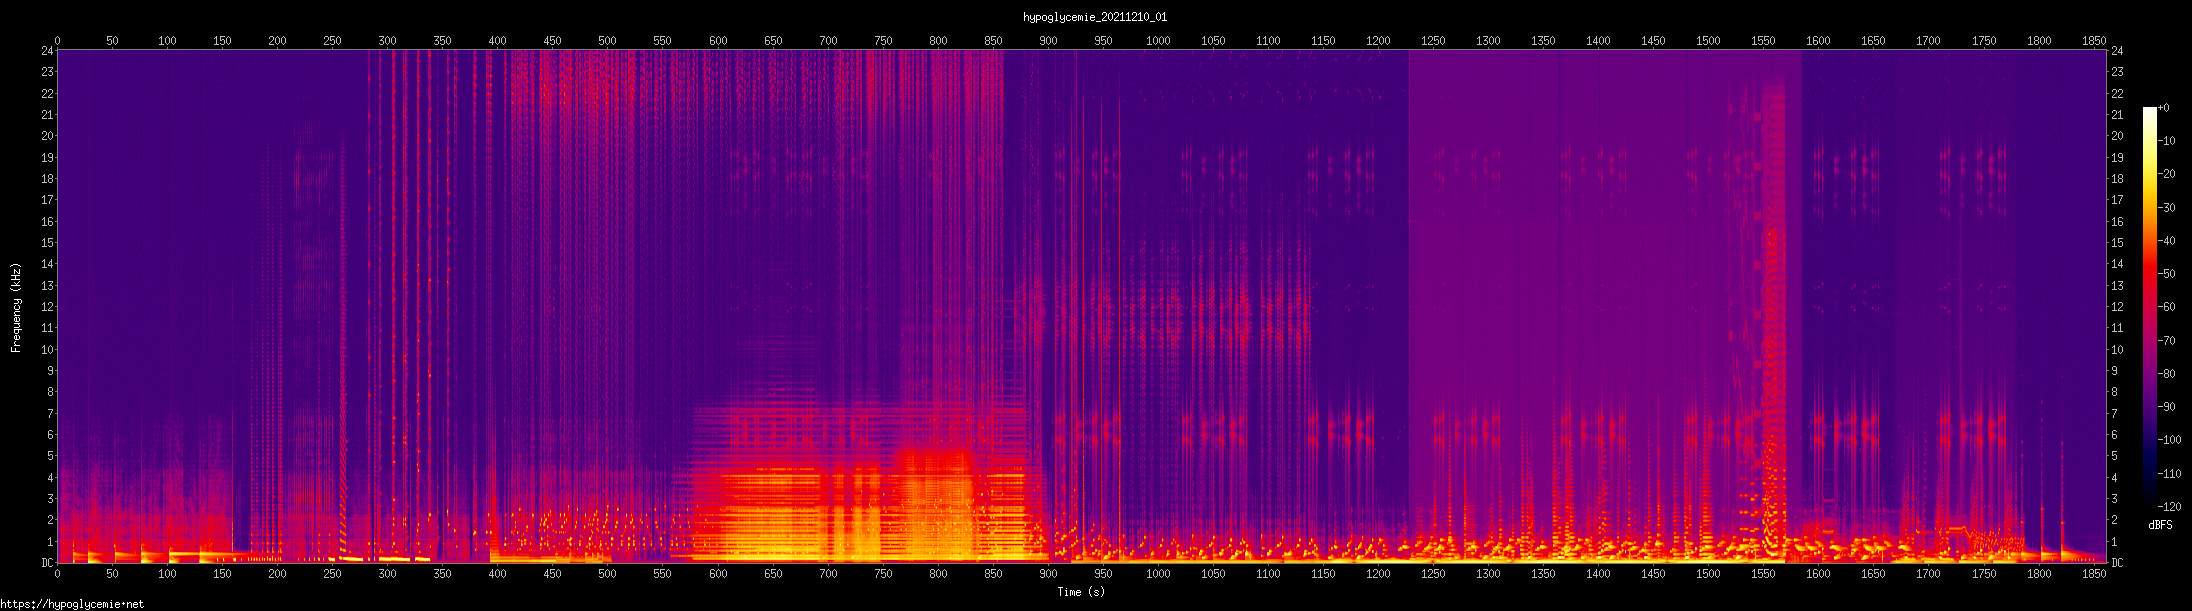The width and height of the screenshot is (2192, 611).
Task: Click the "Frequency (kHz)" vertical axis label
Action: click(x=16, y=307)
